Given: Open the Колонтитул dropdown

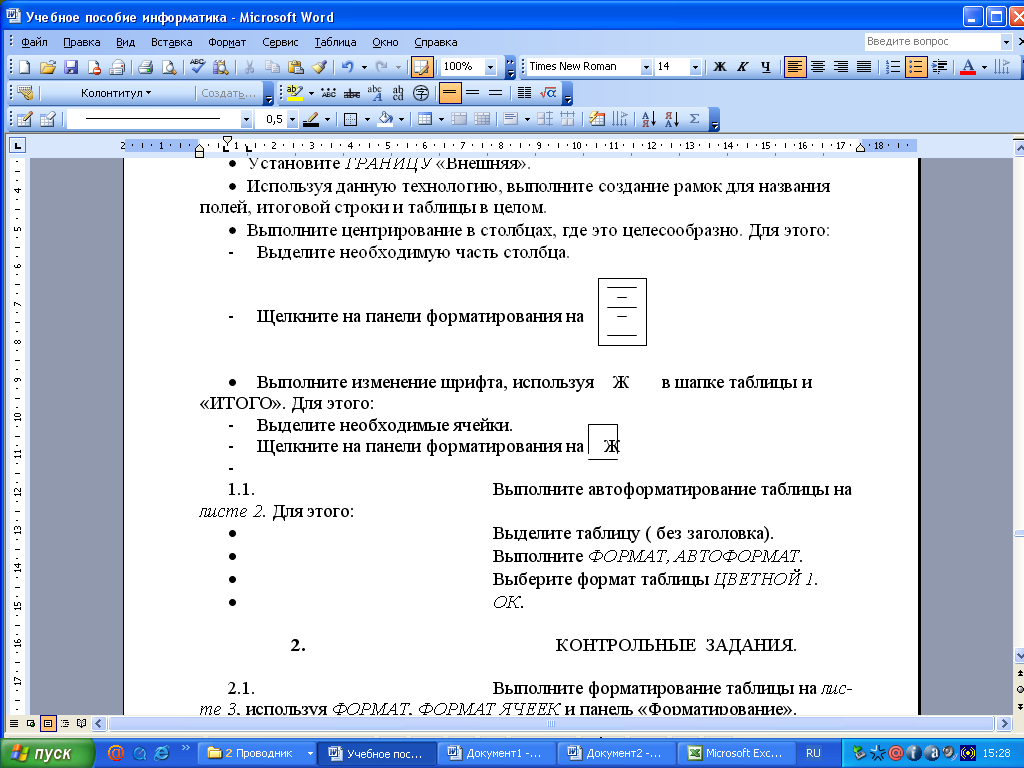Looking at the screenshot, I should [116, 93].
